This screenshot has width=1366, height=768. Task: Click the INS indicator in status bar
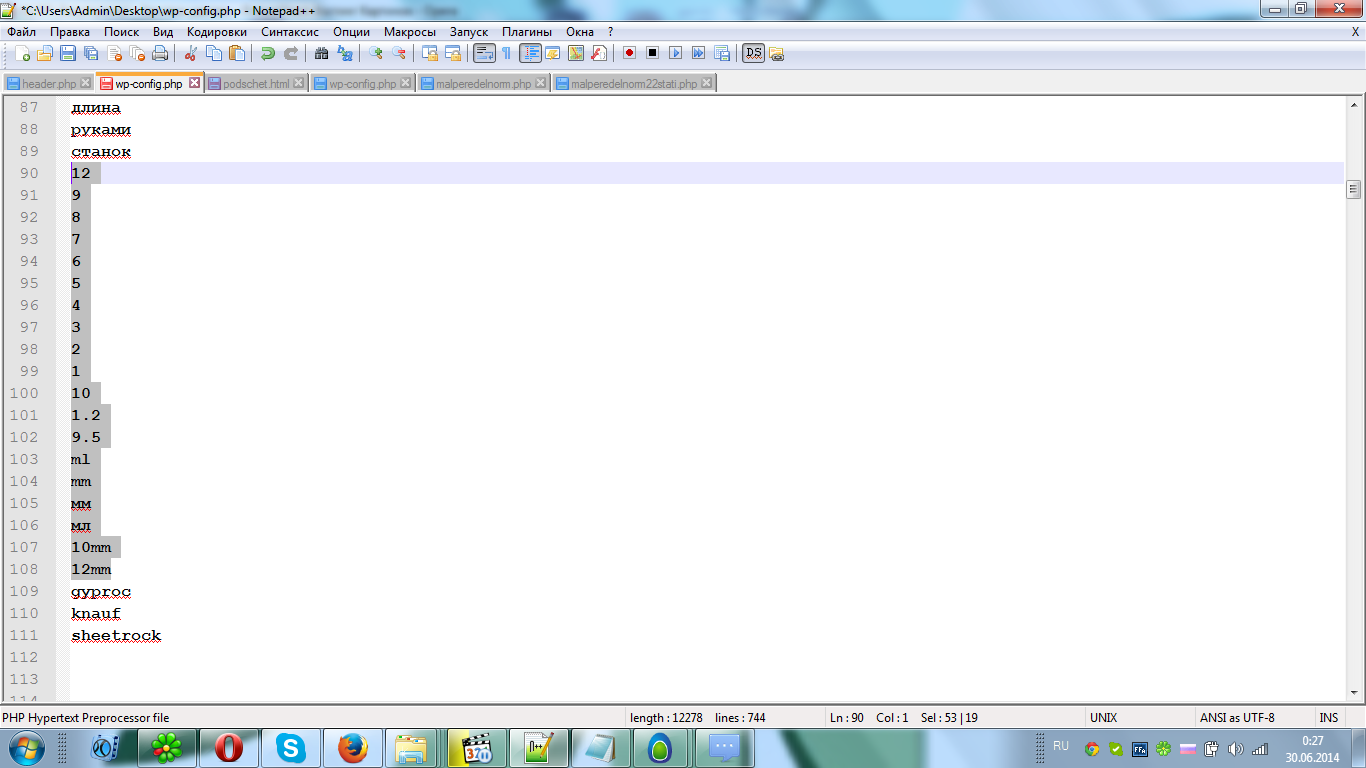[x=1328, y=718]
